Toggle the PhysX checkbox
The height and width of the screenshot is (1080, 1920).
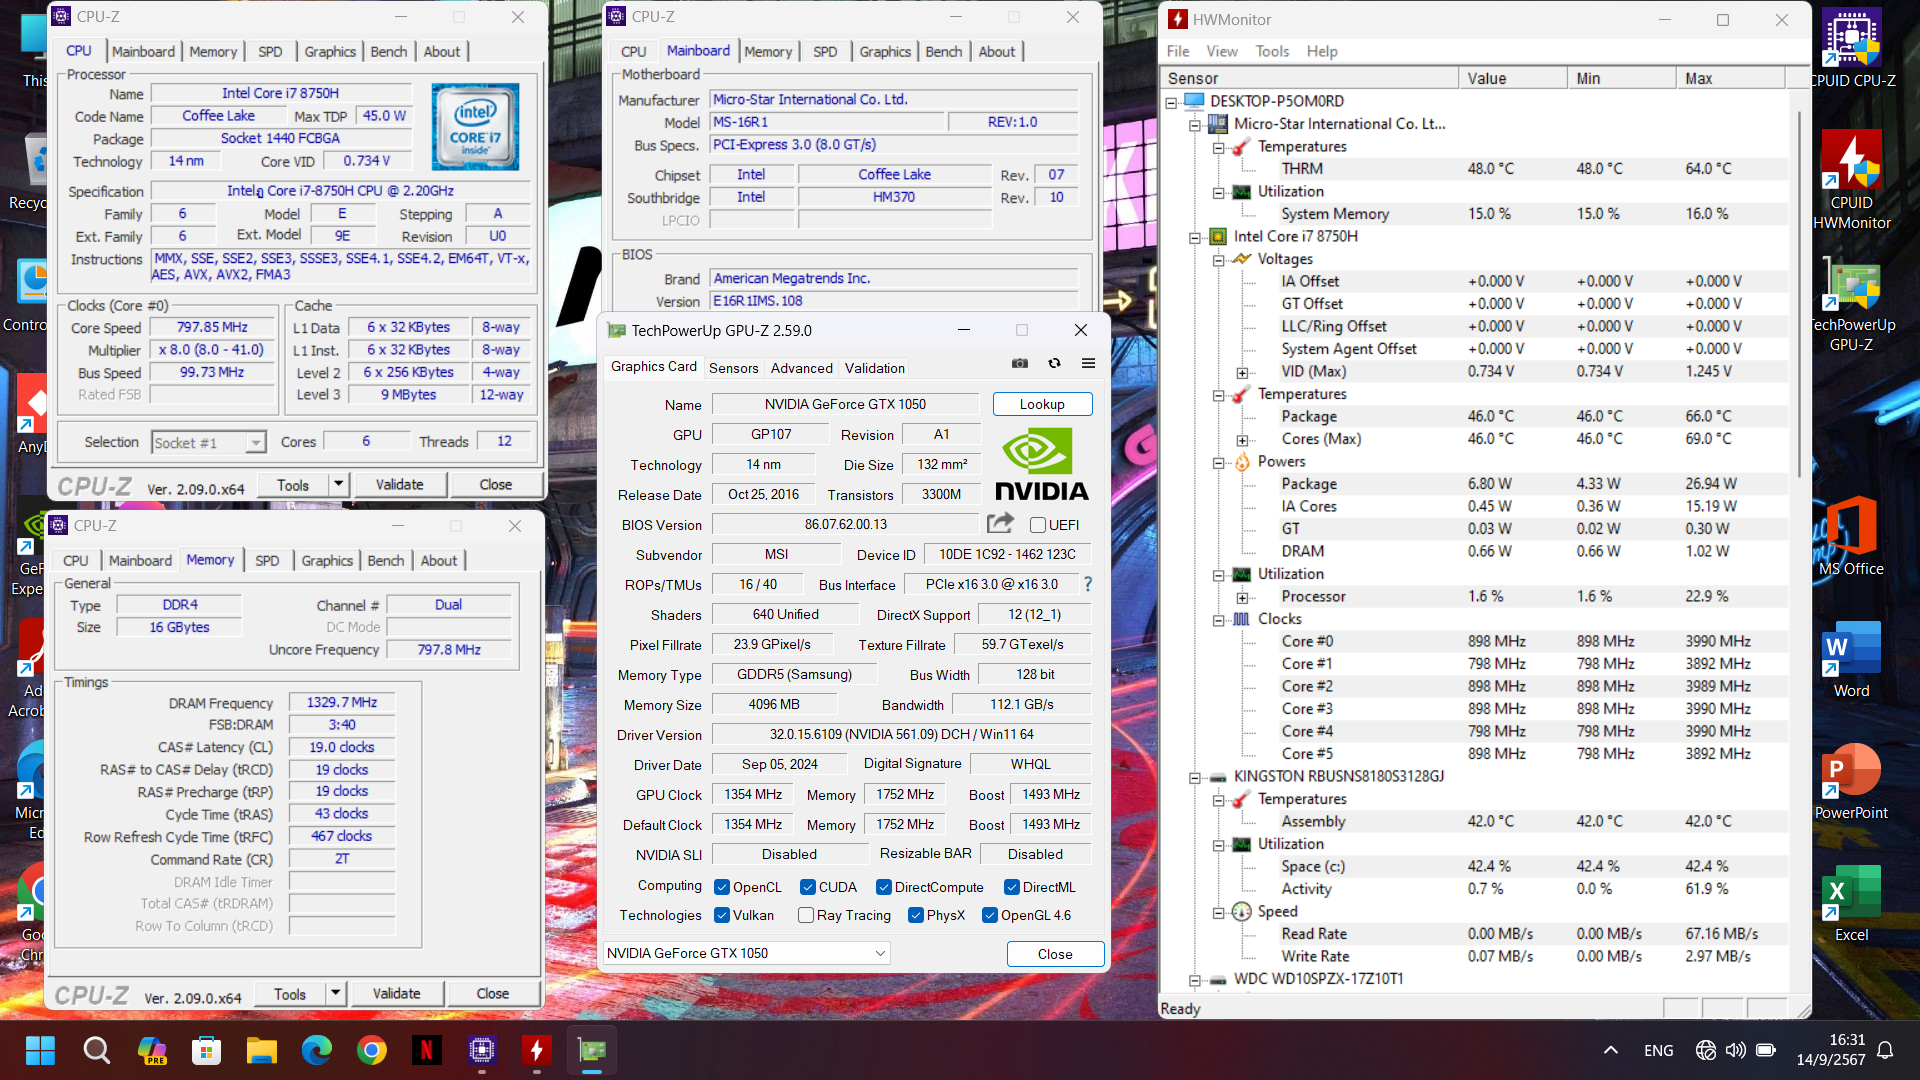[x=916, y=915]
